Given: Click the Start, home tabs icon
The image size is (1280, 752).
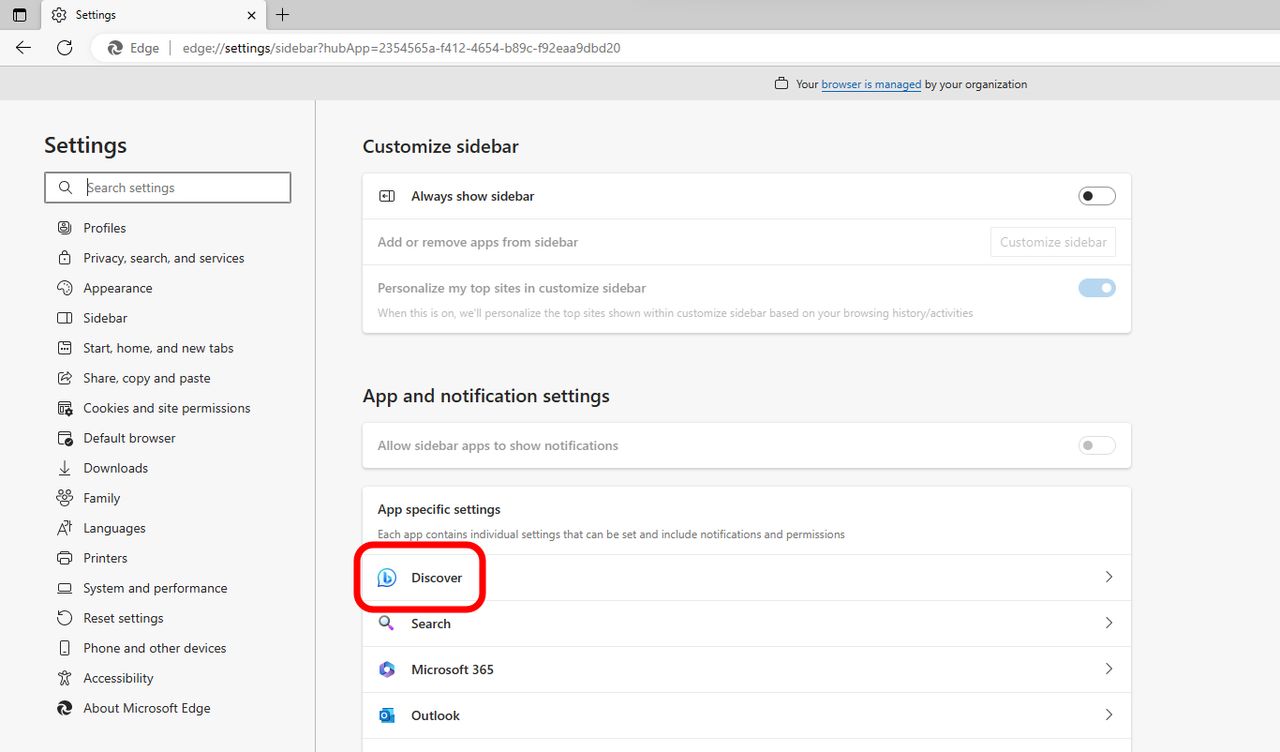Looking at the screenshot, I should [x=65, y=348].
